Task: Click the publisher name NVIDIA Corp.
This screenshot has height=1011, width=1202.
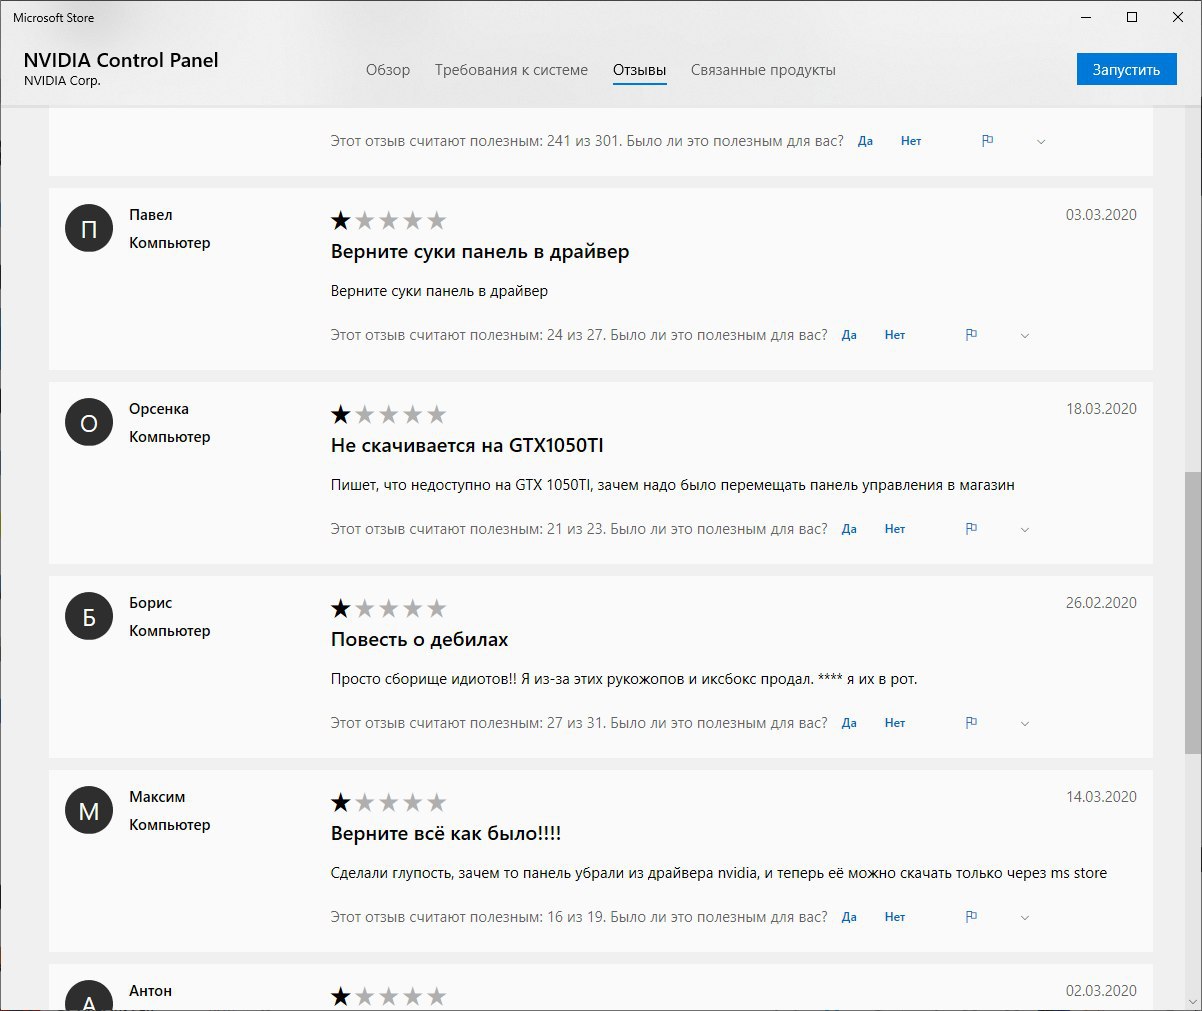Action: [x=62, y=81]
